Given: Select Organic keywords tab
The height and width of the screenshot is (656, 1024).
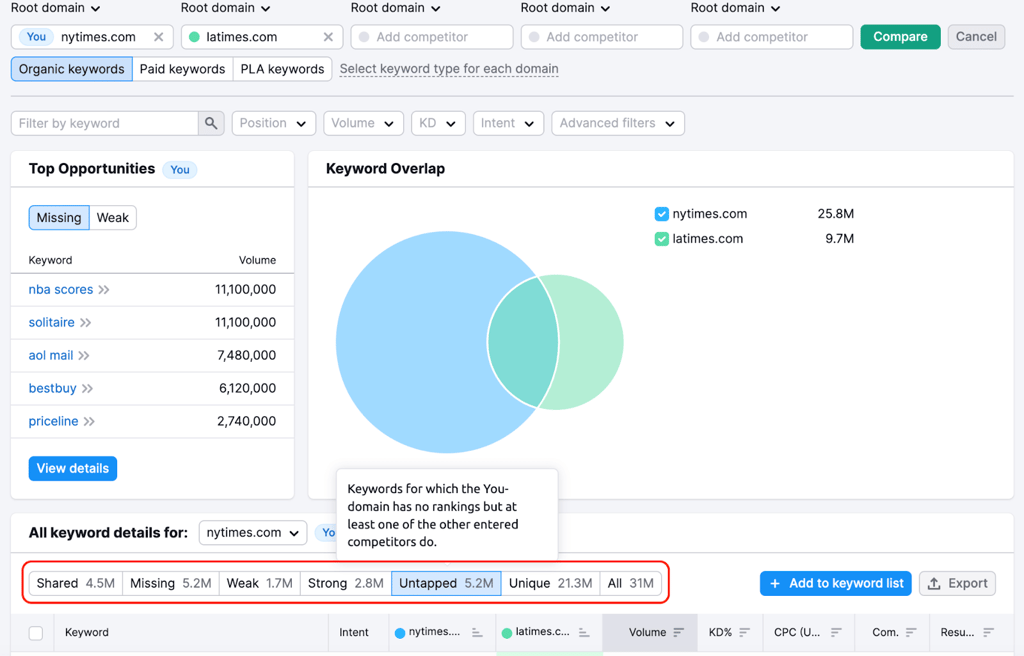Looking at the screenshot, I should 72,69.
